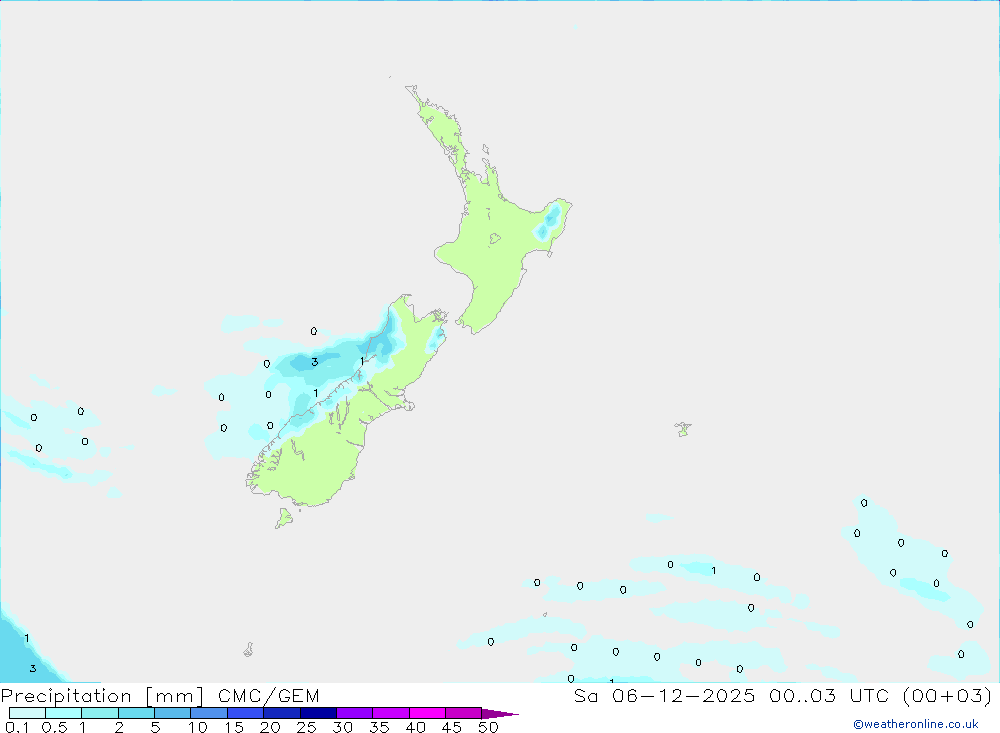
Task: Click the '(00+03)' forecast offset text
Action: [x=948, y=696]
